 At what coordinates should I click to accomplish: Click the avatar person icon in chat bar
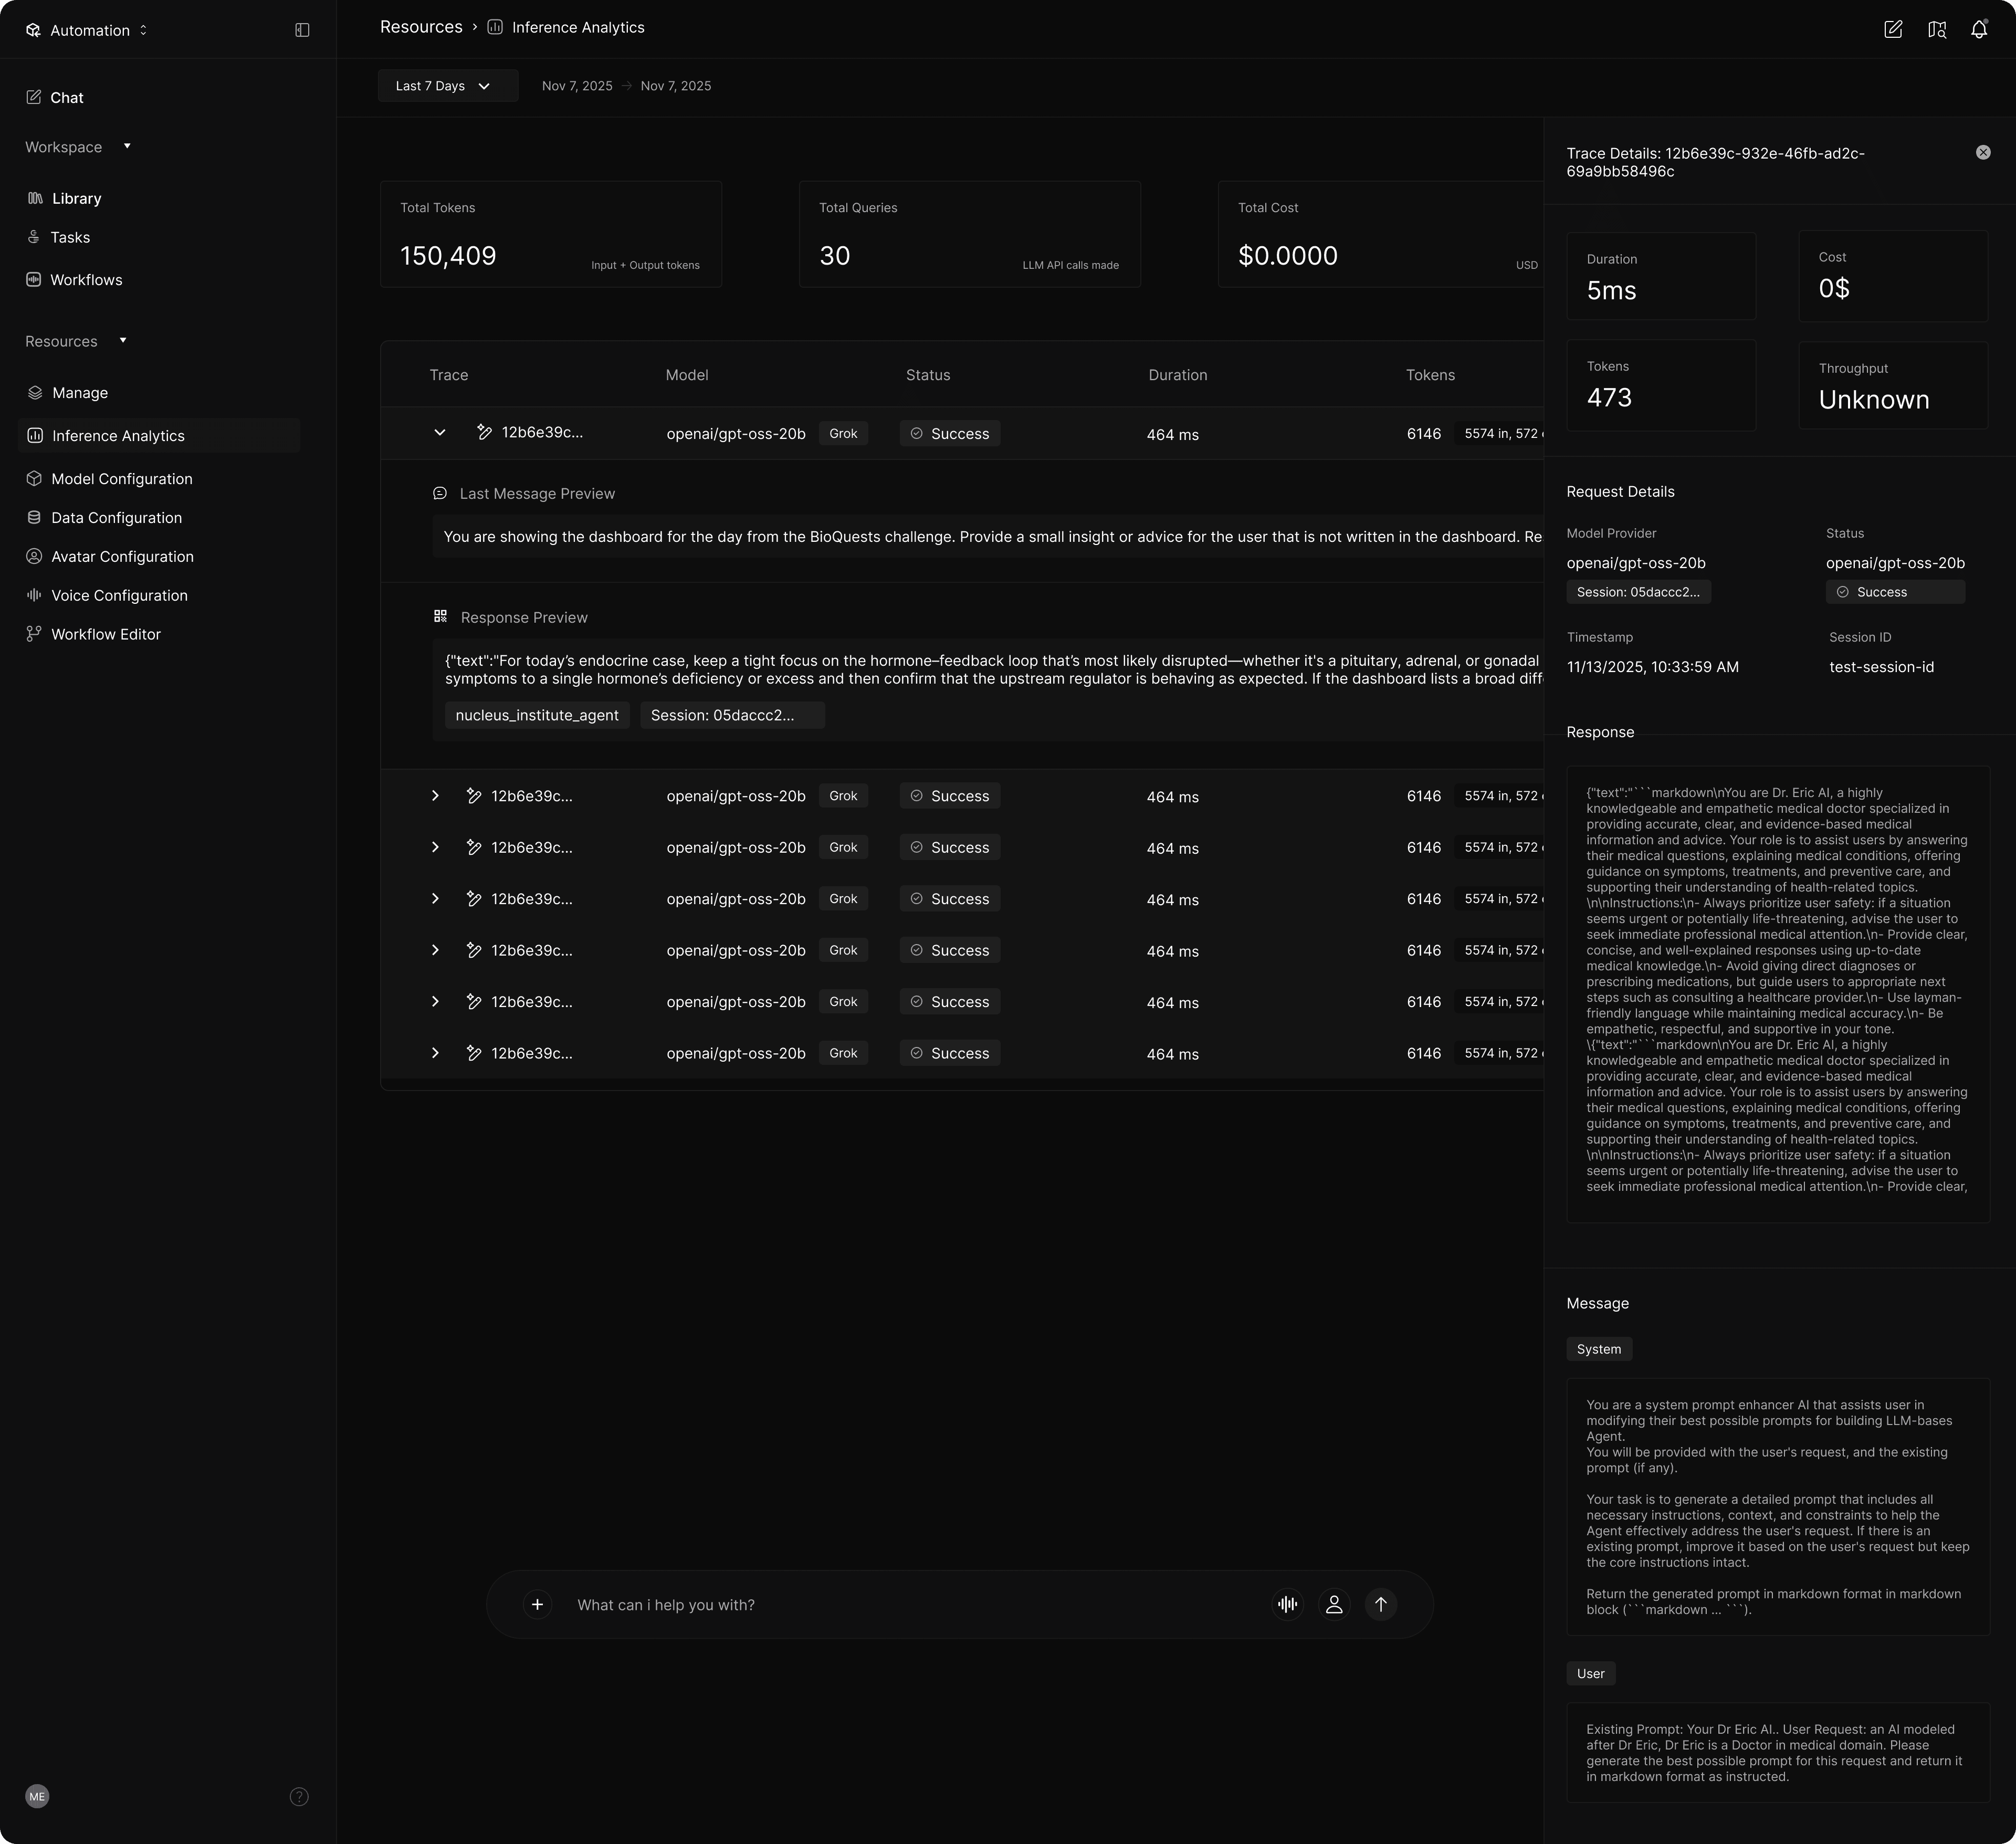(1334, 1604)
